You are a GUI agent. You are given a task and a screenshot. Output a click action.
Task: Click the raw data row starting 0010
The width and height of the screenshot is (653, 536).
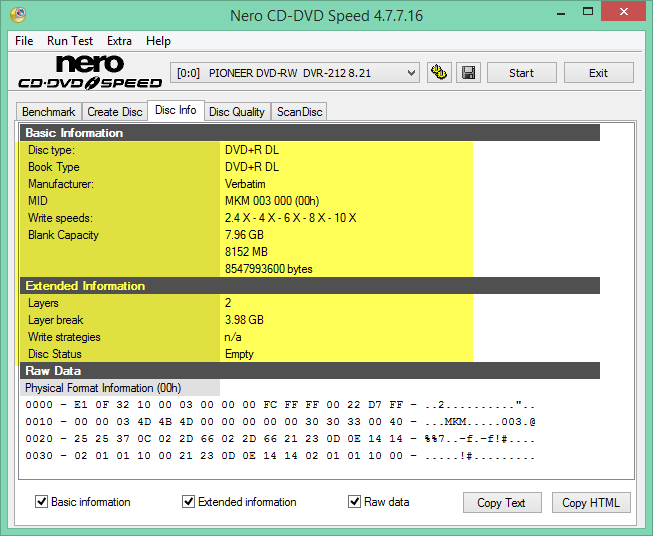[280, 422]
